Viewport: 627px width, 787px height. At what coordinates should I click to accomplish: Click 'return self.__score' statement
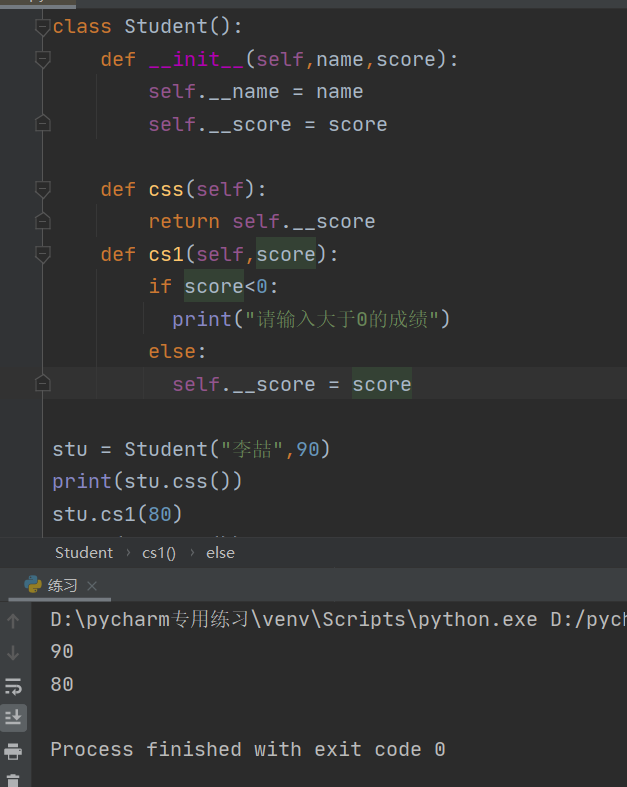tap(262, 221)
